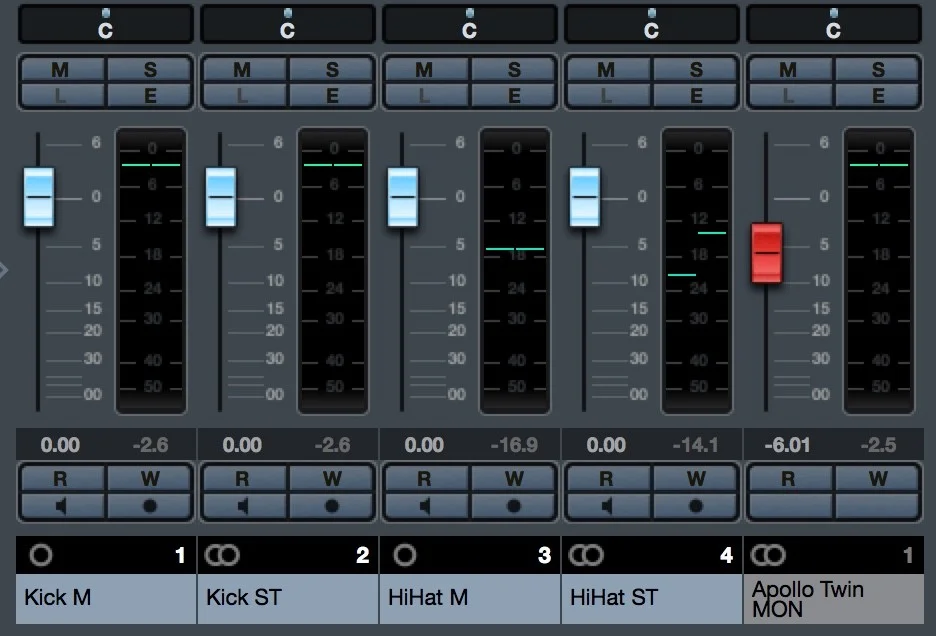Click the pan control on Kick M
The image size is (936, 636).
pyautogui.click(x=106, y=24)
